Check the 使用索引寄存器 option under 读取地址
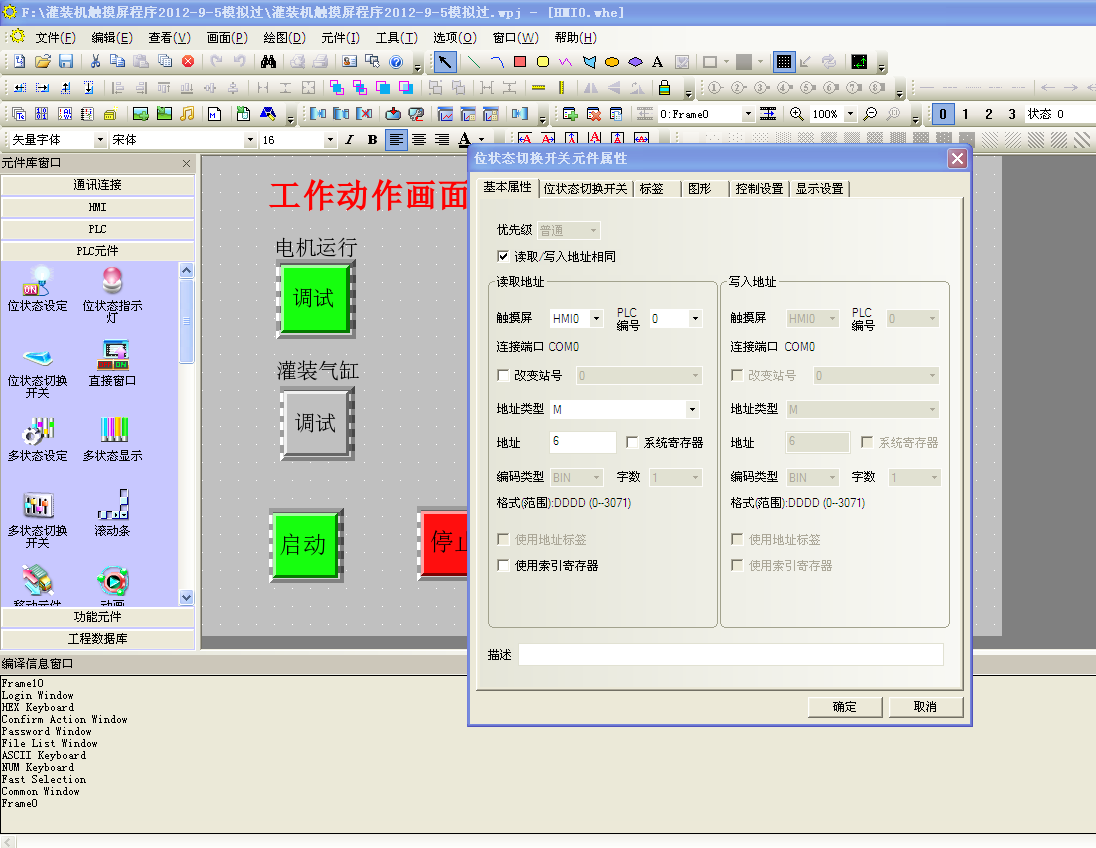The height and width of the screenshot is (848, 1096). (503, 566)
